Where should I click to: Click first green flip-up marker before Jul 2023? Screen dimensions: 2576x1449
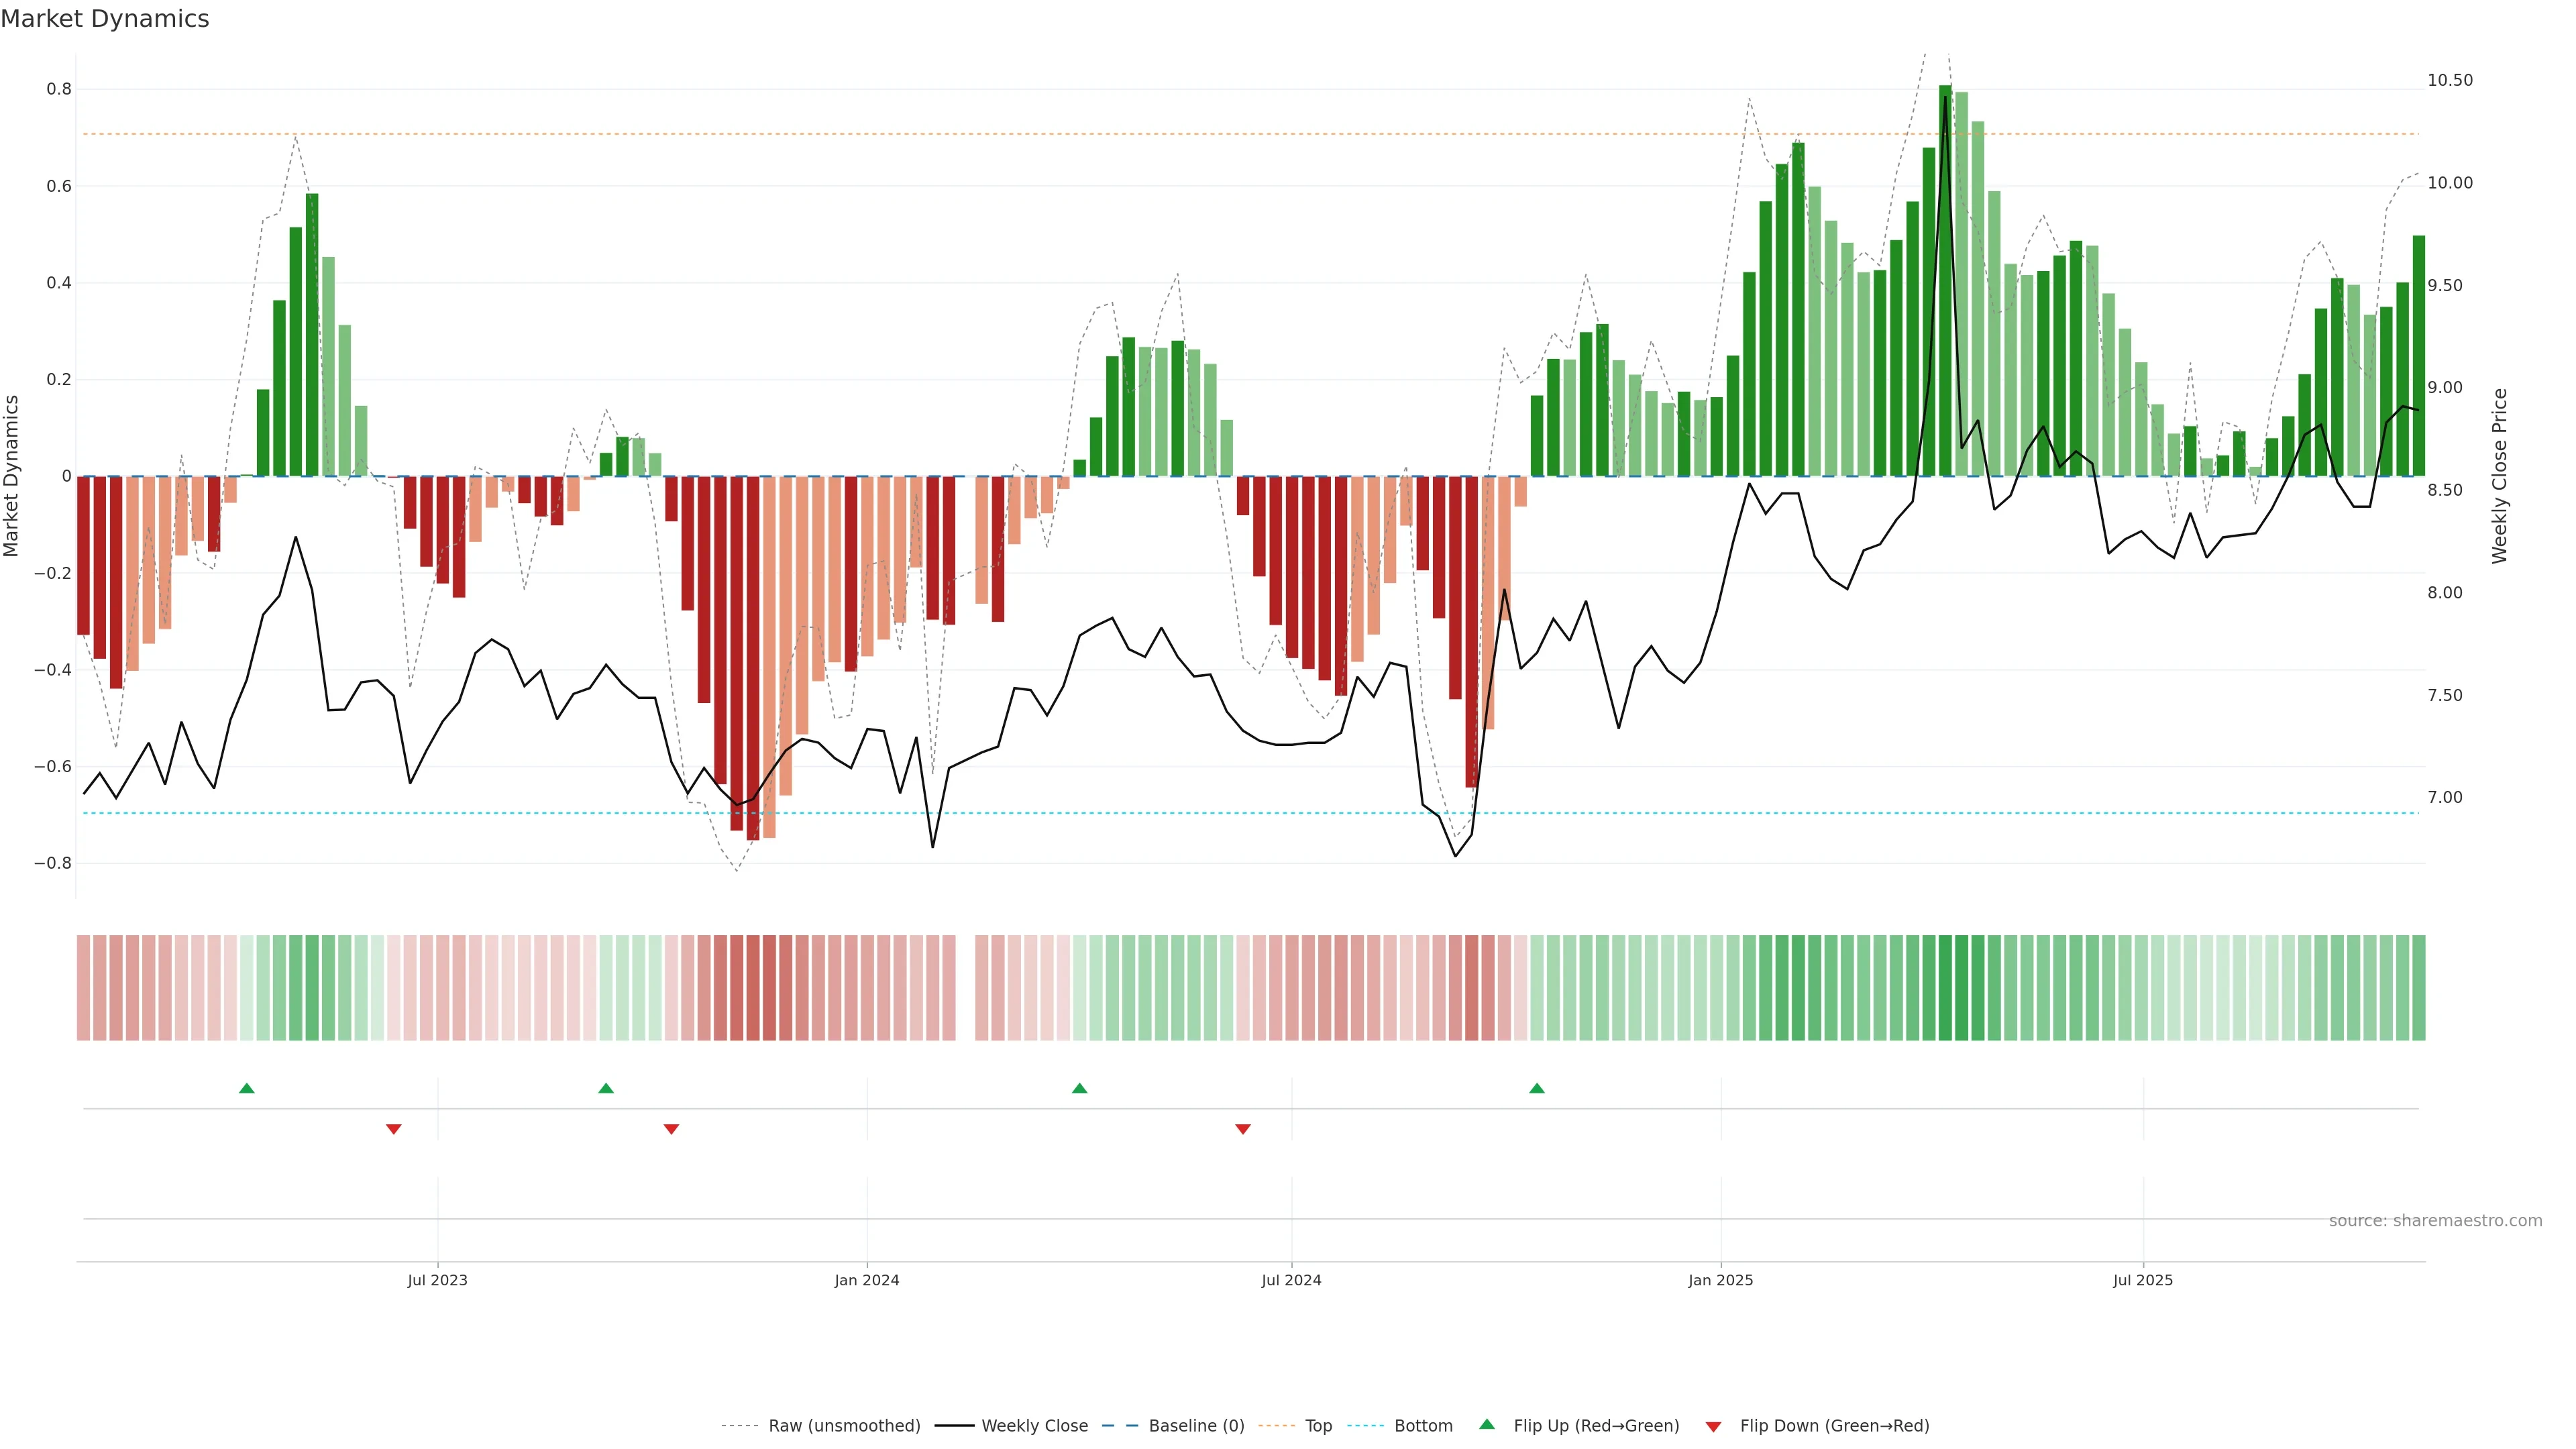(247, 1088)
